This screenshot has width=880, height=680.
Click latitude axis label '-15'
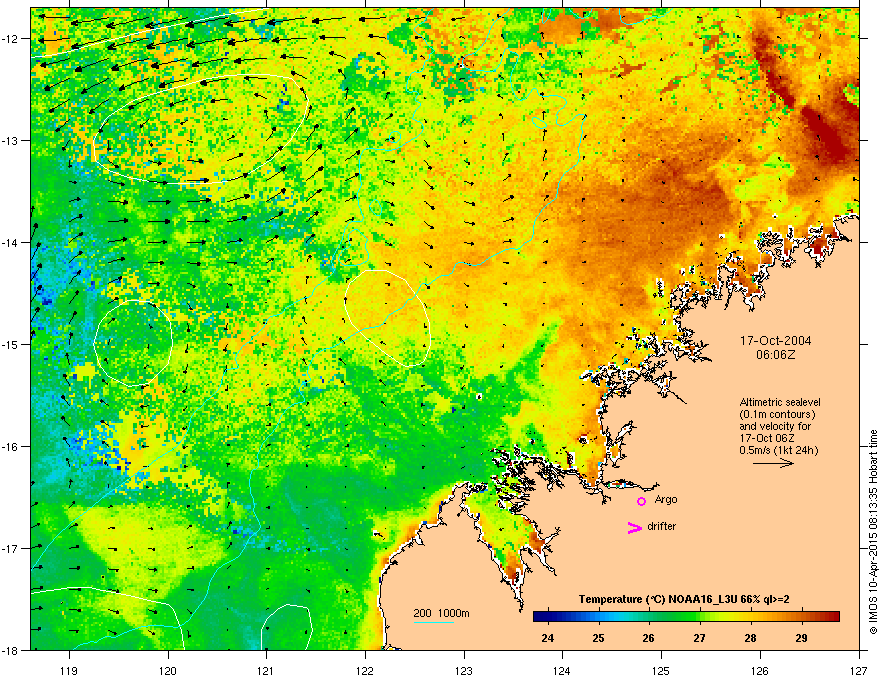[x=11, y=344]
